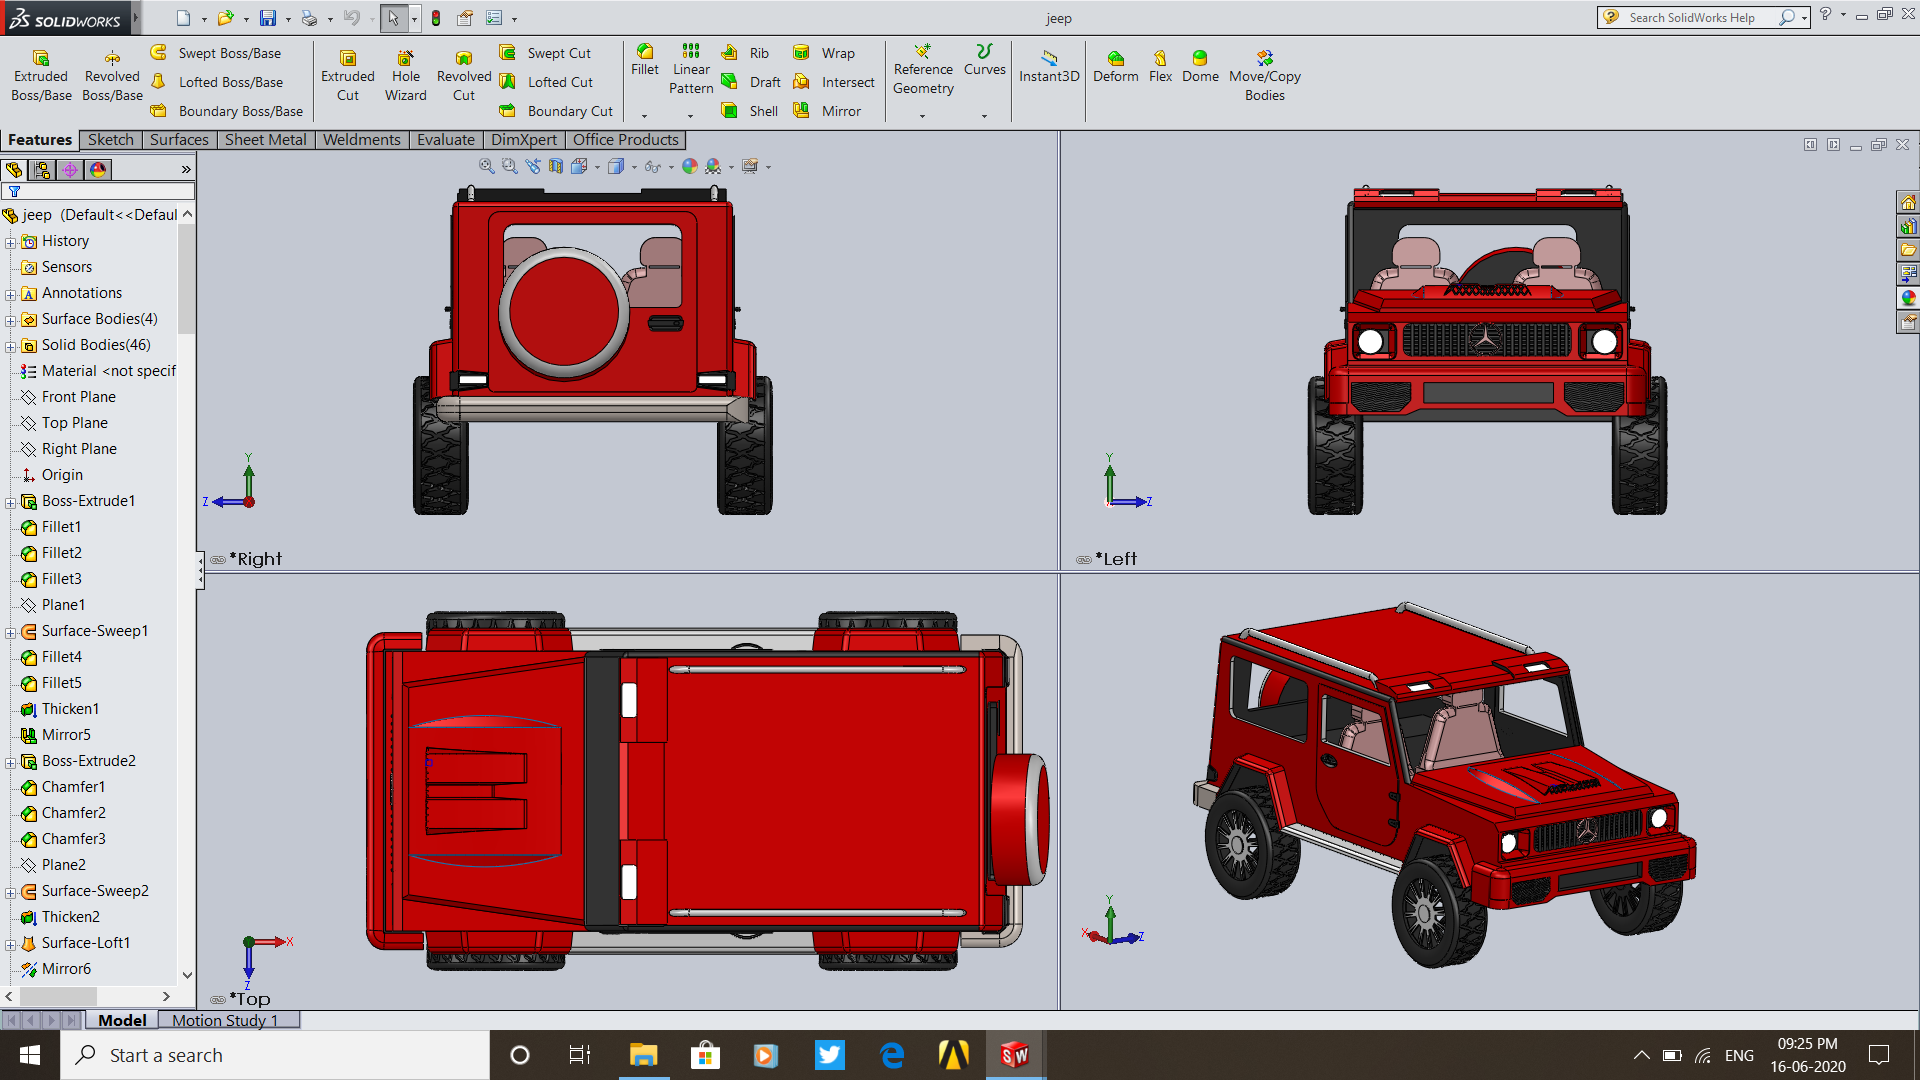Click the Zoom to Fit view icon
Screen dimensions: 1920x1080
[x=487, y=167]
